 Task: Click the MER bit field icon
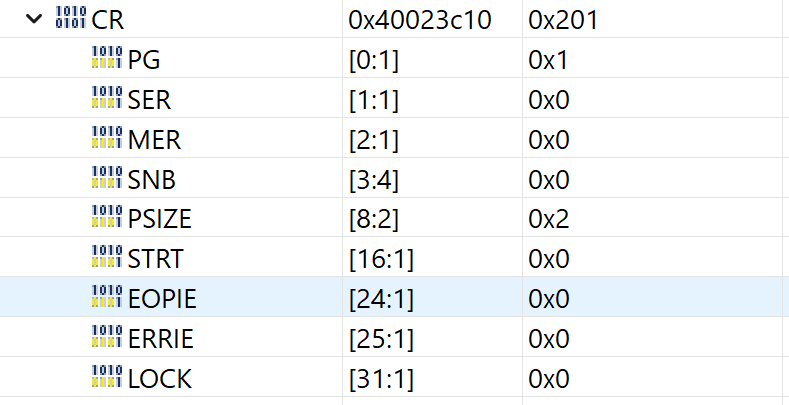pos(106,139)
